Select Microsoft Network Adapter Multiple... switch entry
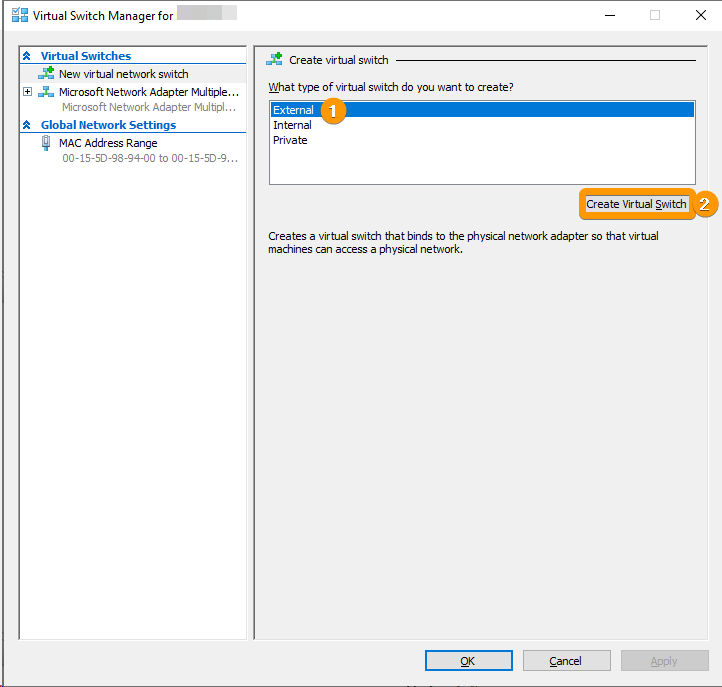Viewport: 722px width, 687px height. click(x=149, y=92)
